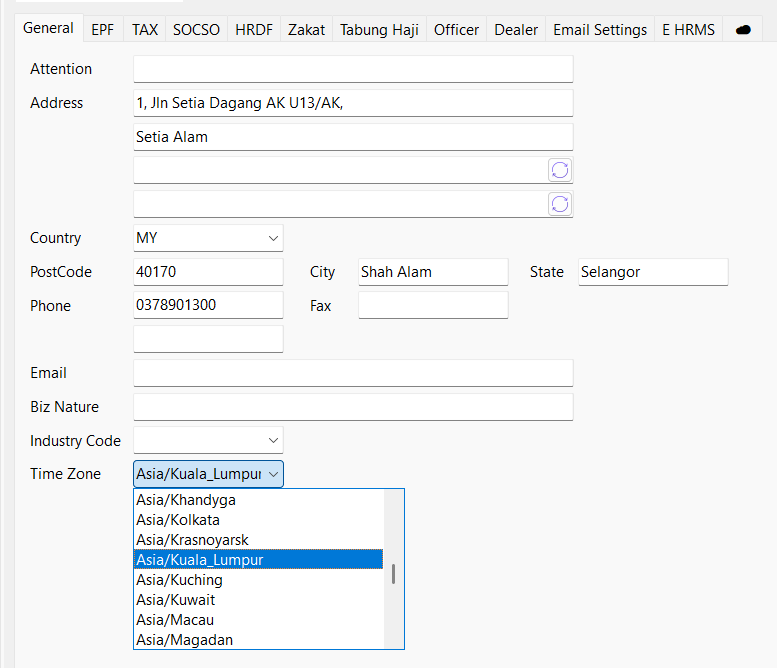
Task: Open the cloud icon tab
Action: (743, 30)
